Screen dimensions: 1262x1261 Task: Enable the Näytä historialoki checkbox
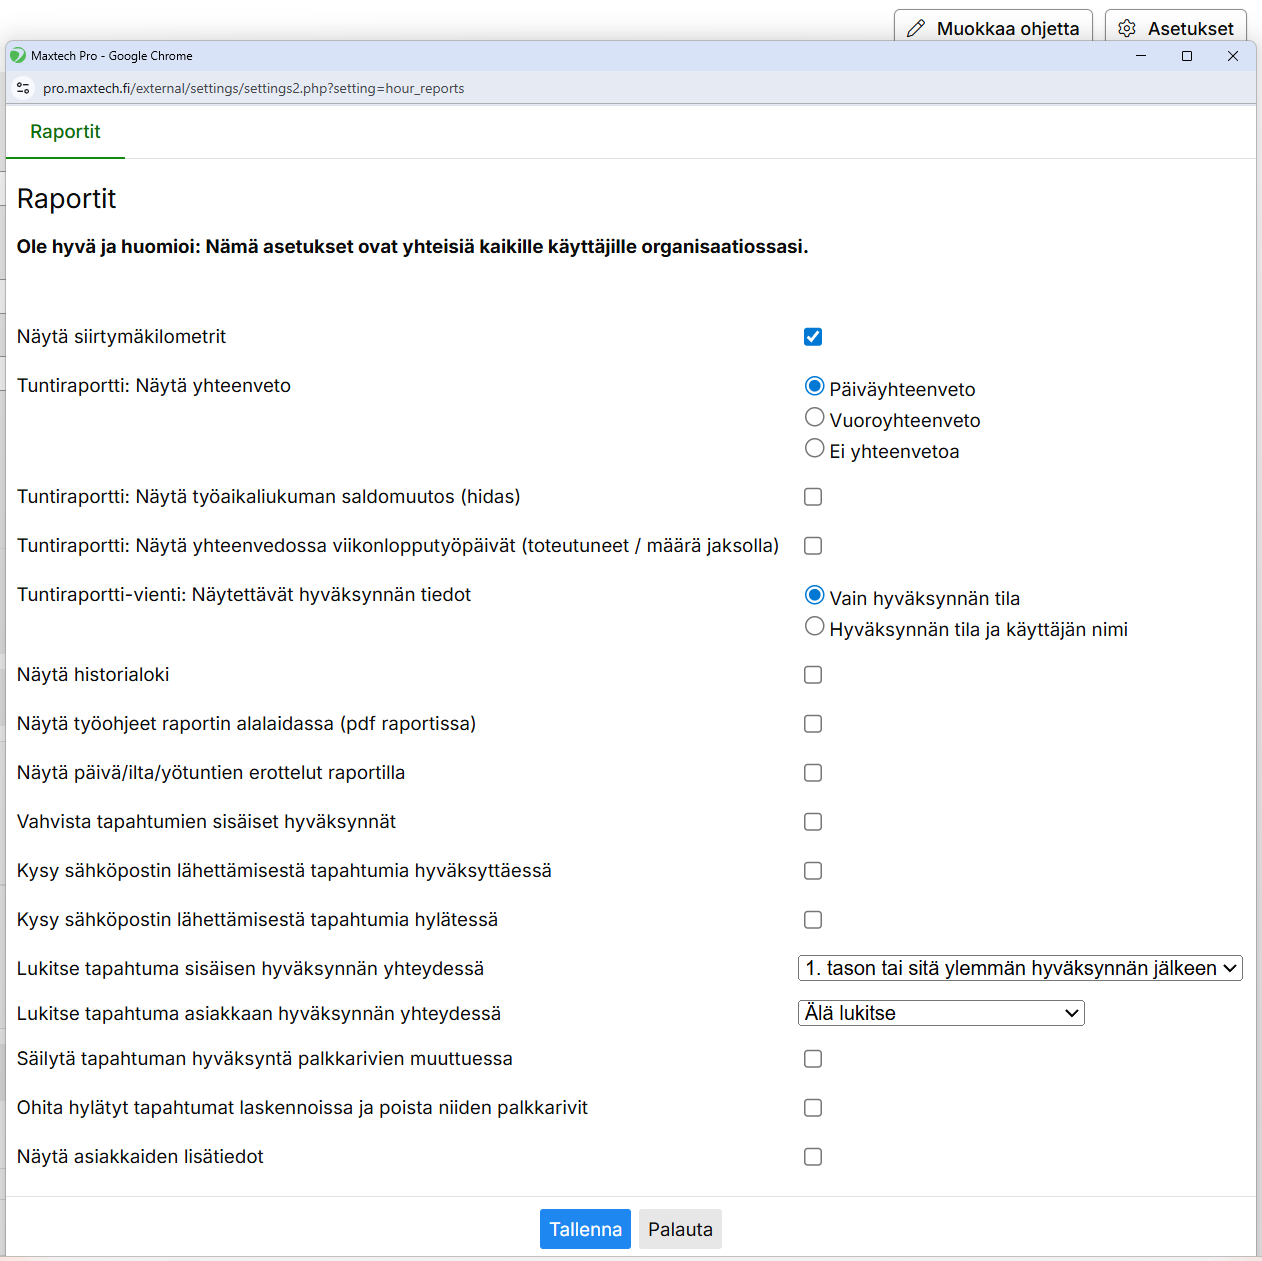[813, 675]
